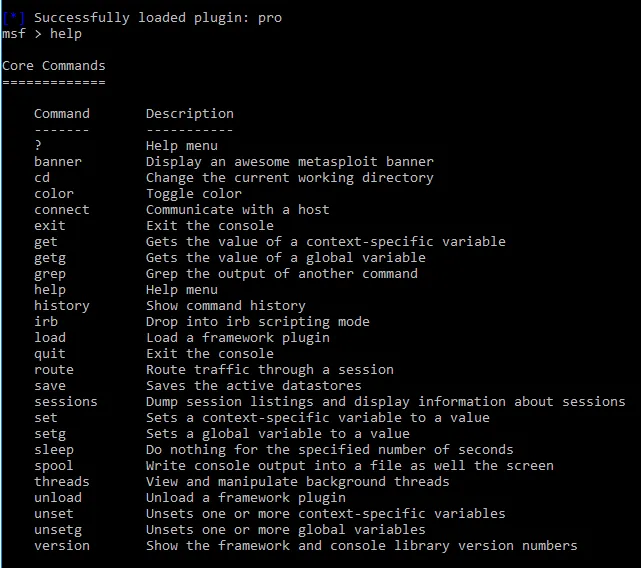This screenshot has width=641, height=568.
Task: Click the 'Saves the active datastores' text
Action: pyautogui.click(x=253, y=386)
